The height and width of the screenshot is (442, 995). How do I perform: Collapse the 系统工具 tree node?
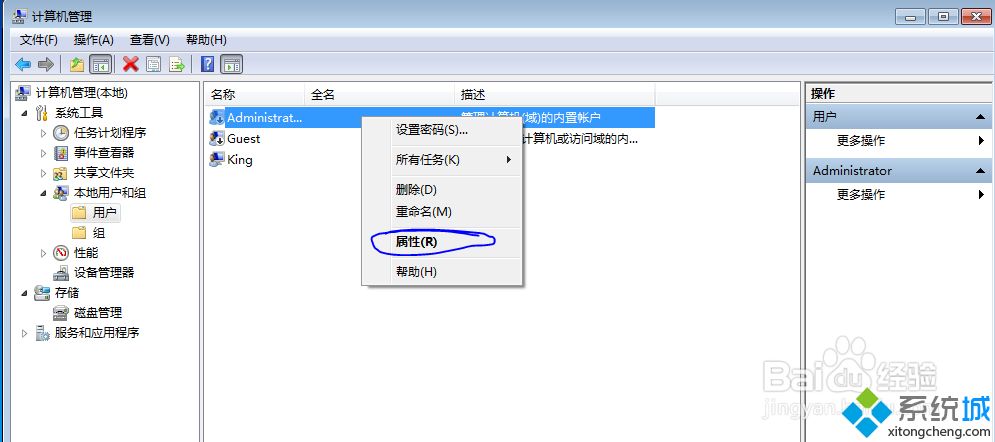coord(25,113)
